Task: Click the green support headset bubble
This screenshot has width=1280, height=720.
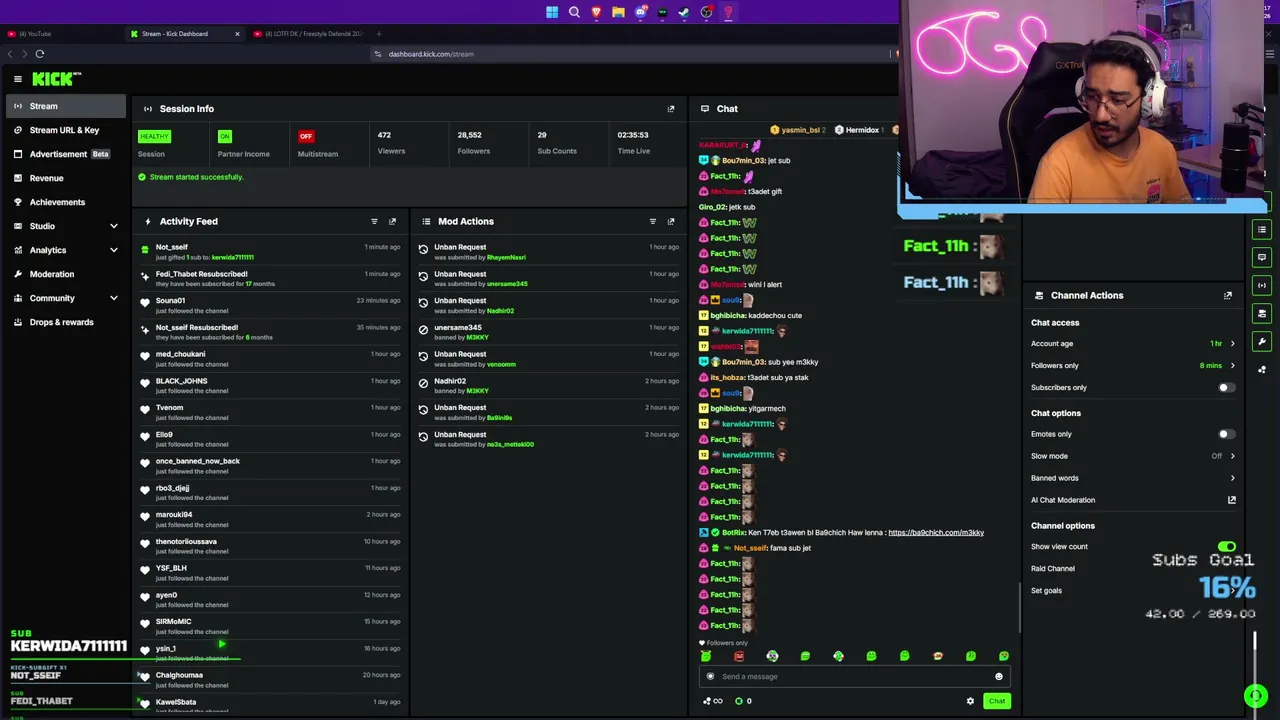Action: coord(1256,696)
